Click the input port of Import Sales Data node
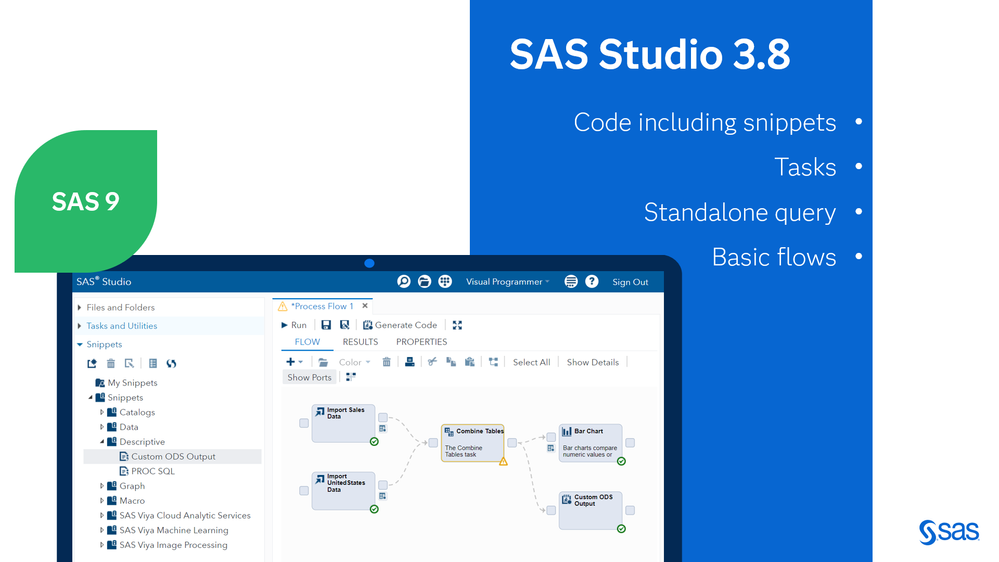999x562 pixels. 304,423
